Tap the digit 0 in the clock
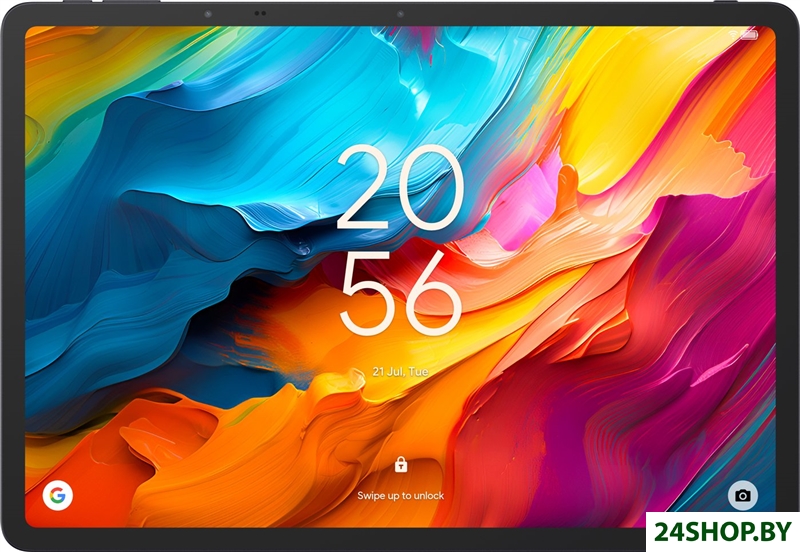Screen dimensions: 800x552 tap(434, 188)
